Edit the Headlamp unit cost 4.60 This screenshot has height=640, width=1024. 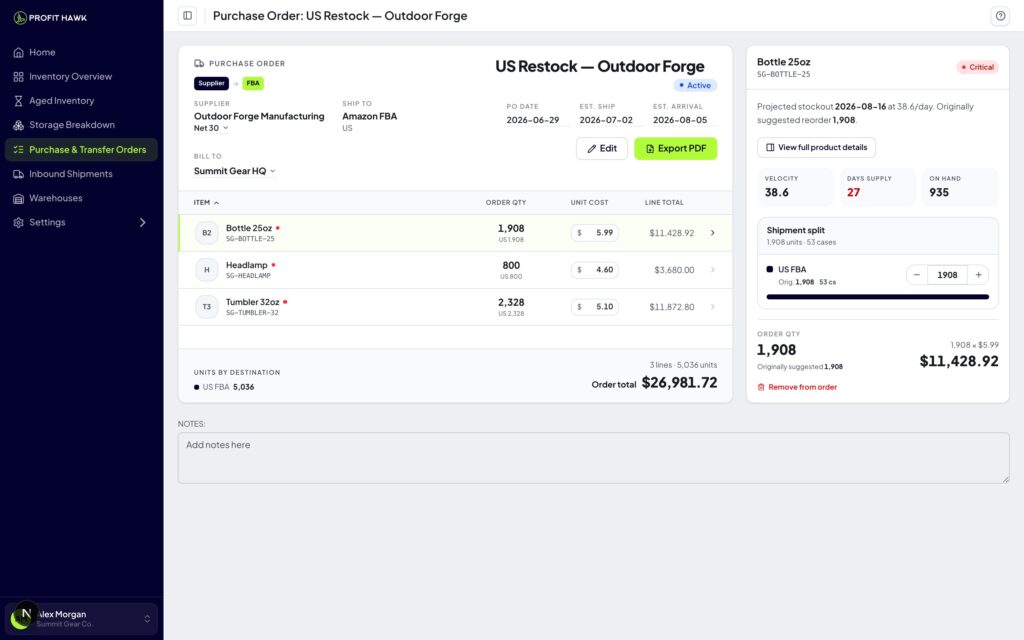595,270
